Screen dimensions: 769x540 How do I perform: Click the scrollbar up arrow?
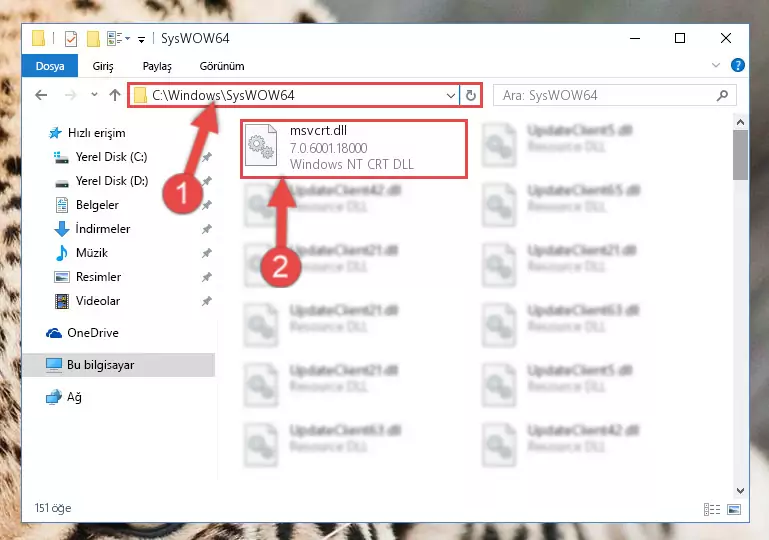tap(741, 122)
